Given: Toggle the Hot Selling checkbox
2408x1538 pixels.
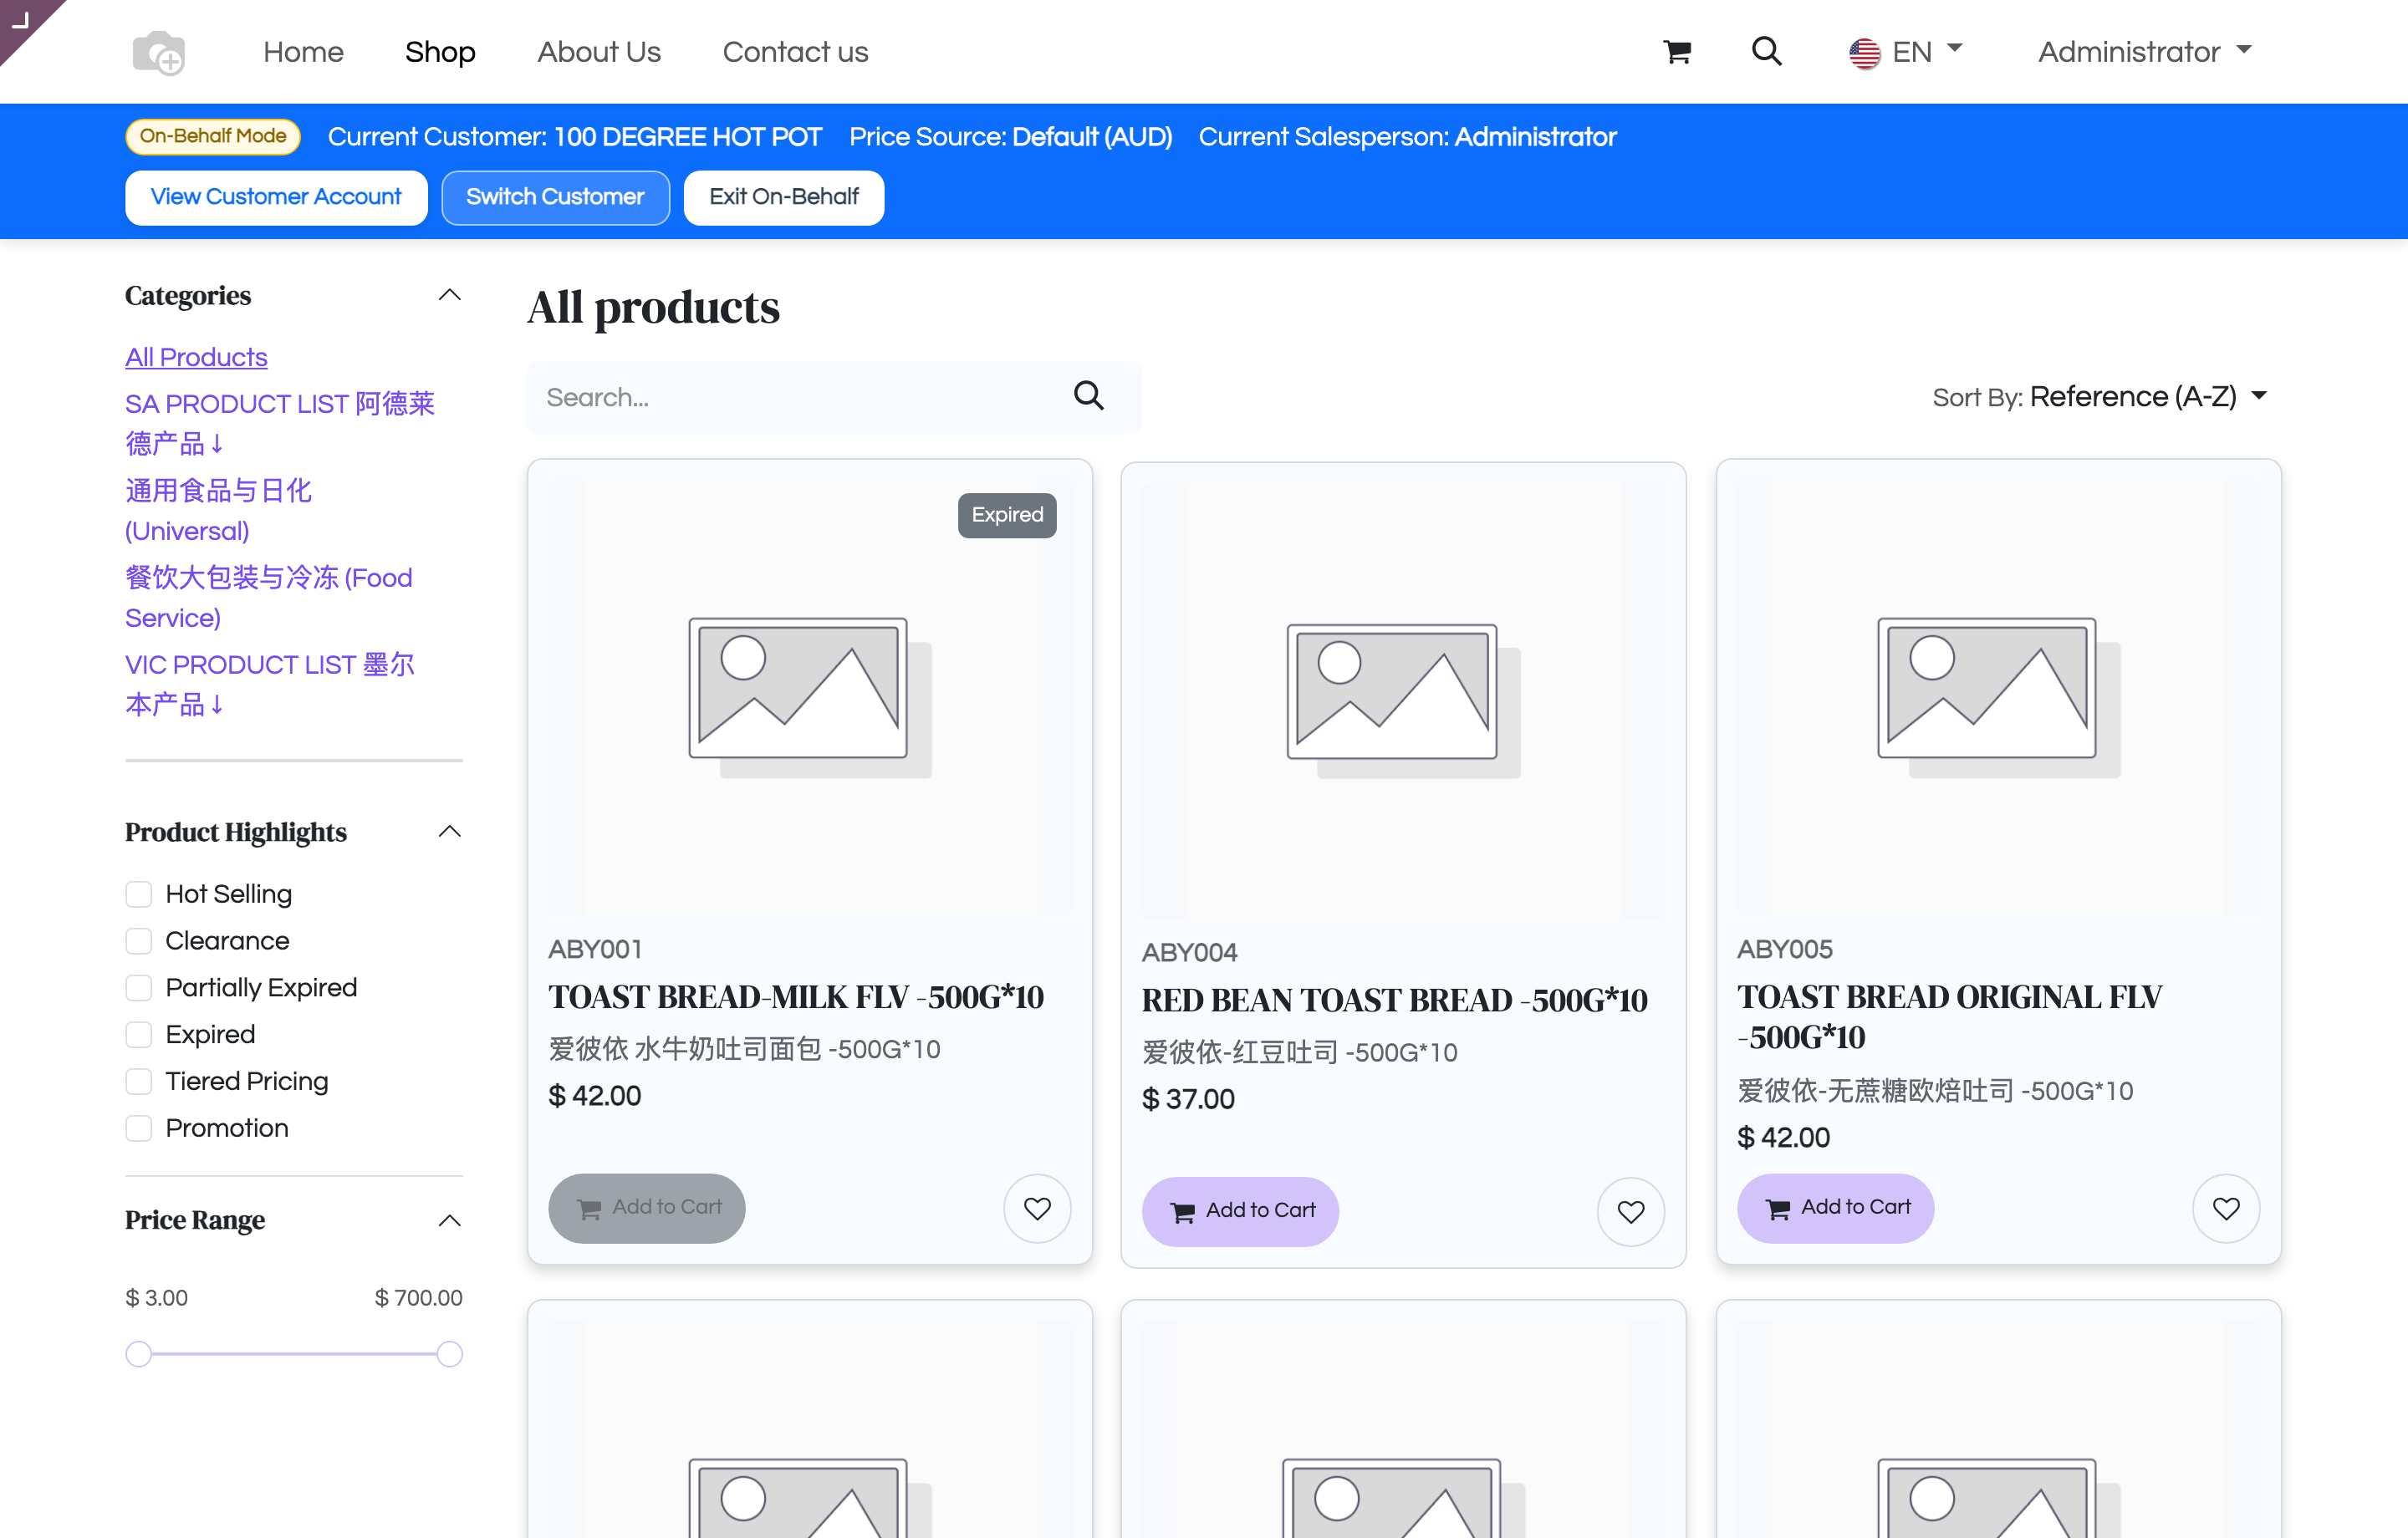Looking at the screenshot, I should pyautogui.click(x=139, y=894).
